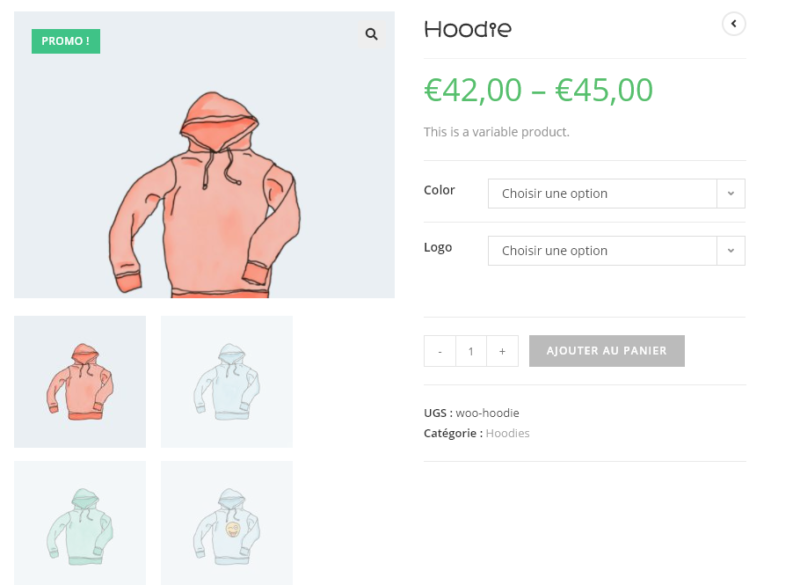Open the Hoodies category link
The width and height of the screenshot is (800, 585).
point(508,433)
